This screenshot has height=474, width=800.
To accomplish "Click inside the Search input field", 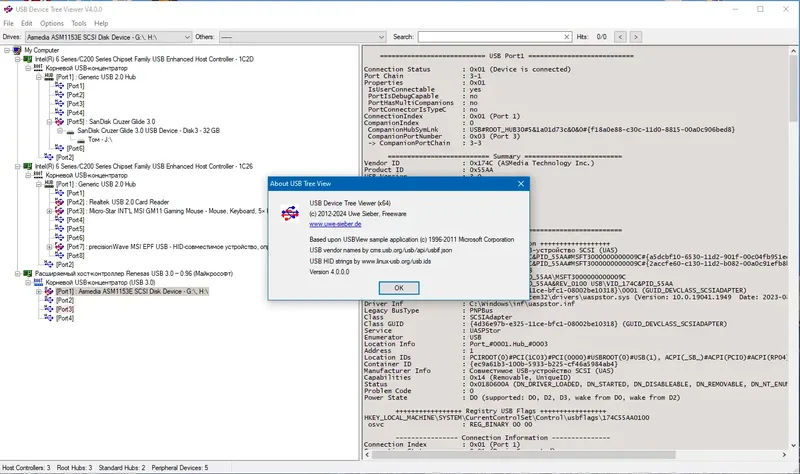I will [x=490, y=37].
